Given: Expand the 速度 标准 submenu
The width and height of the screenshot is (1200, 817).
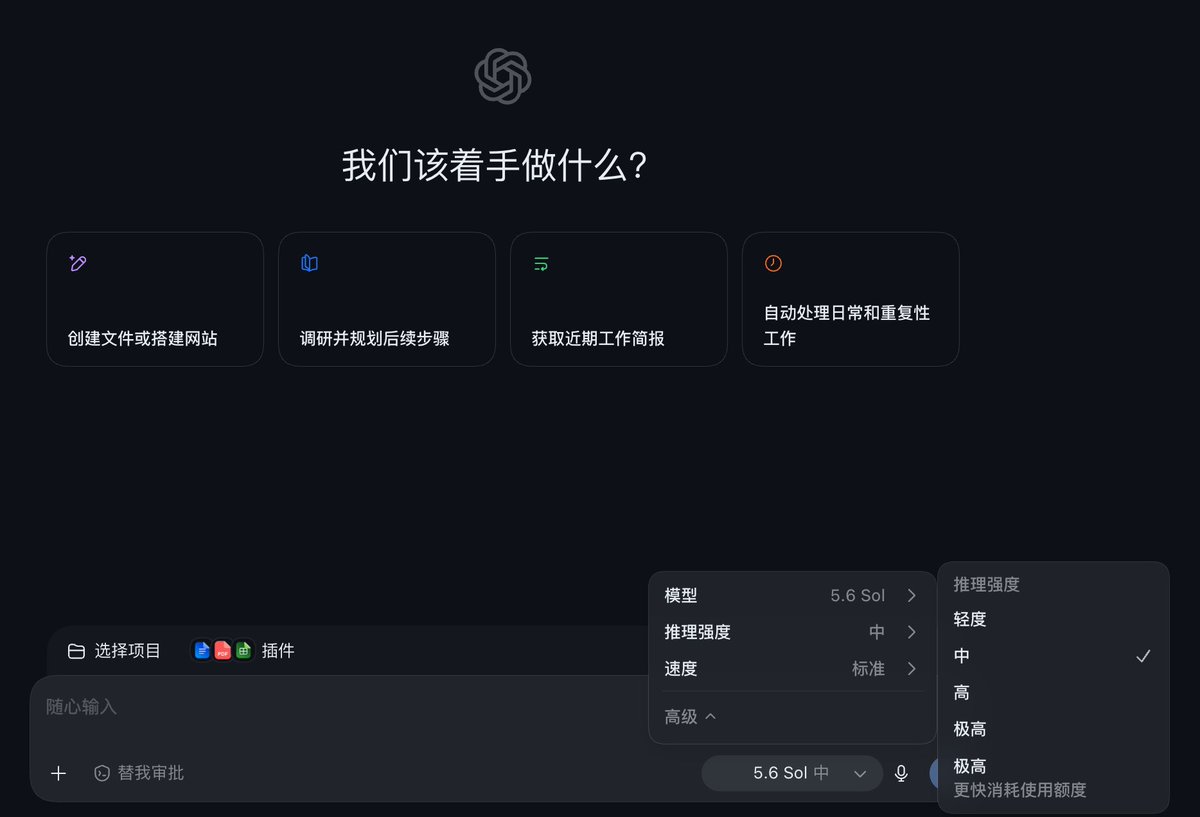Looking at the screenshot, I should point(792,669).
